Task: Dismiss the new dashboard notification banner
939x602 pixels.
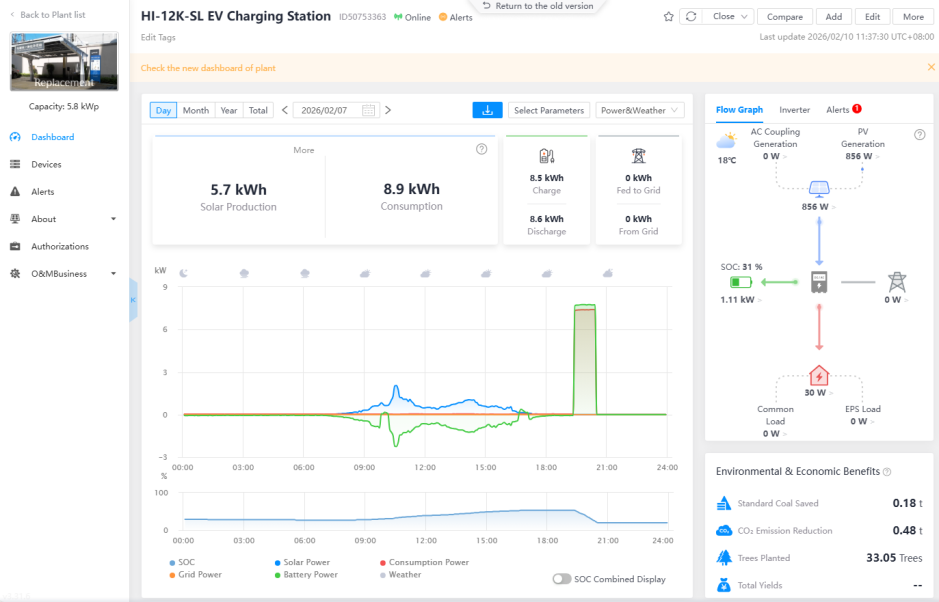Action: click(x=930, y=68)
